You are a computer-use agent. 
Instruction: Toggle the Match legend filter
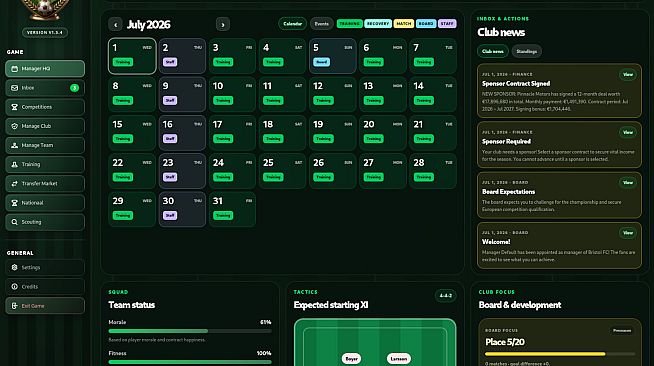coord(403,24)
